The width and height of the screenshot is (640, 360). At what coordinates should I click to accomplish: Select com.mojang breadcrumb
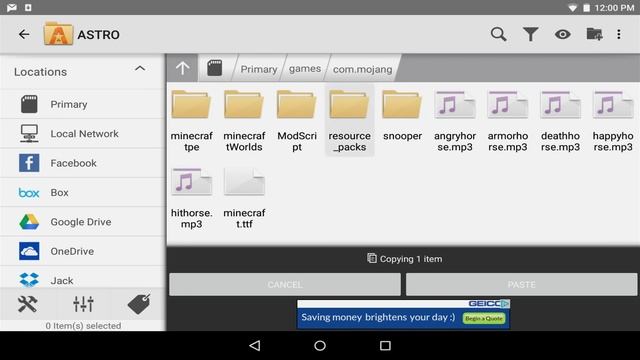click(x=362, y=69)
